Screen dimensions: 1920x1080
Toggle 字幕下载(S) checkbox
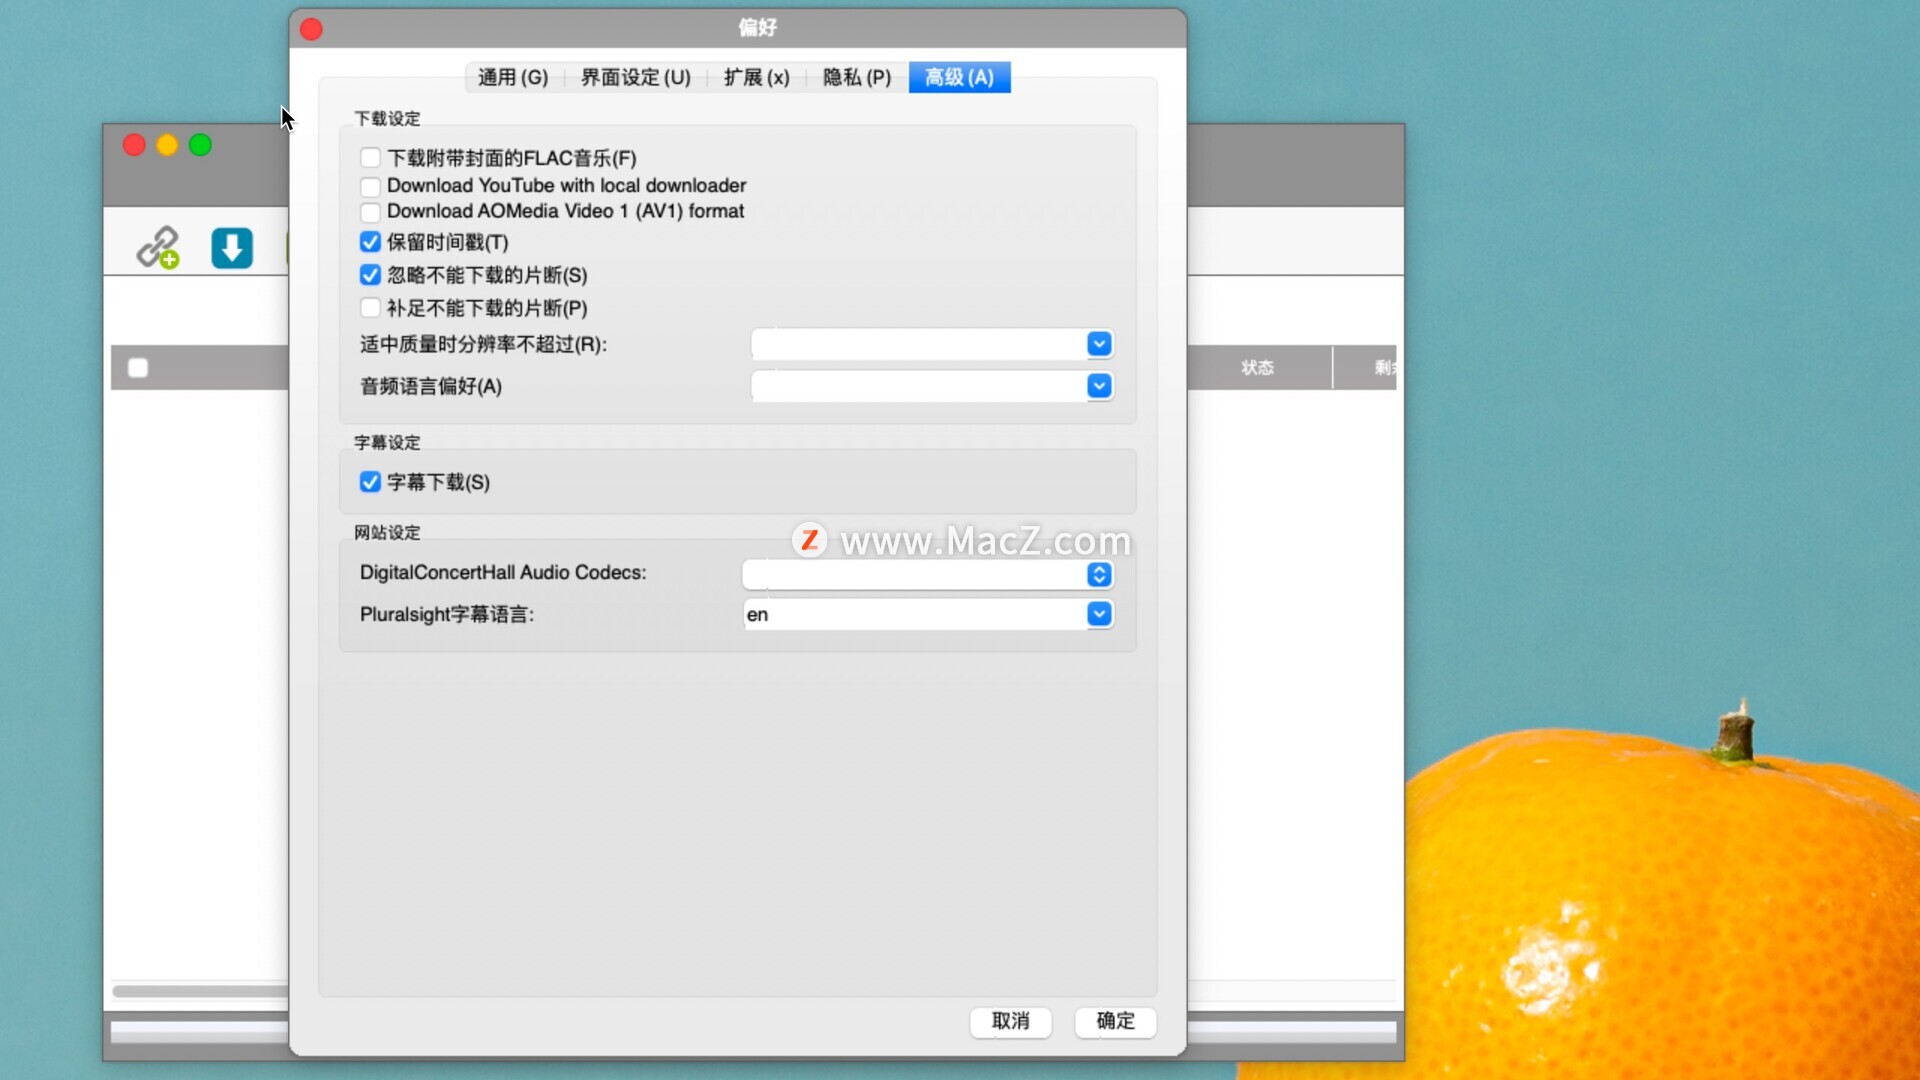tap(370, 482)
